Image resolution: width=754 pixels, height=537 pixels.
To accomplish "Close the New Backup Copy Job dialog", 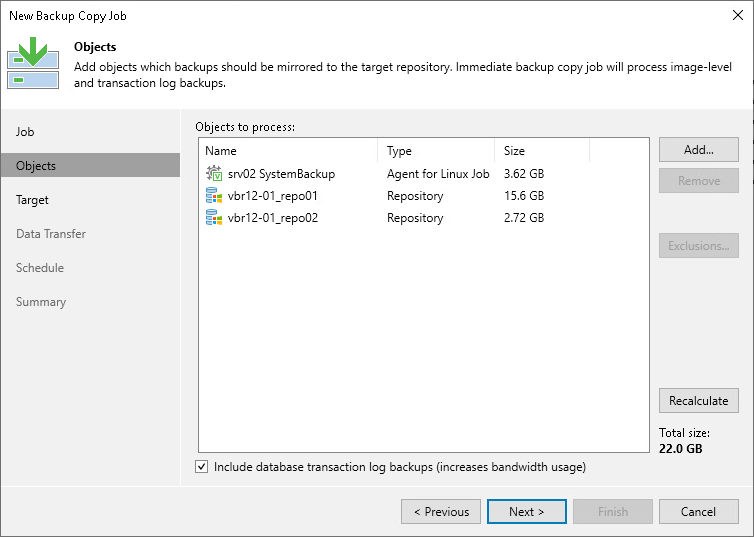I will (x=738, y=15).
